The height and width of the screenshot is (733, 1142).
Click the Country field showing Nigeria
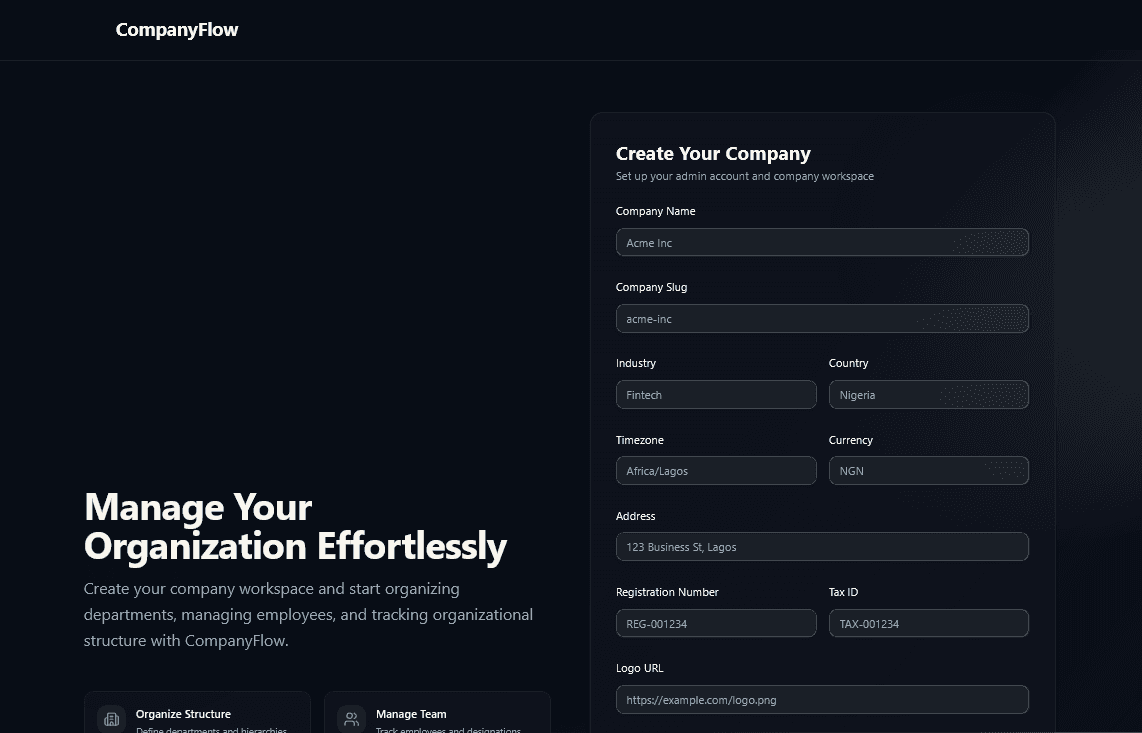tap(928, 395)
